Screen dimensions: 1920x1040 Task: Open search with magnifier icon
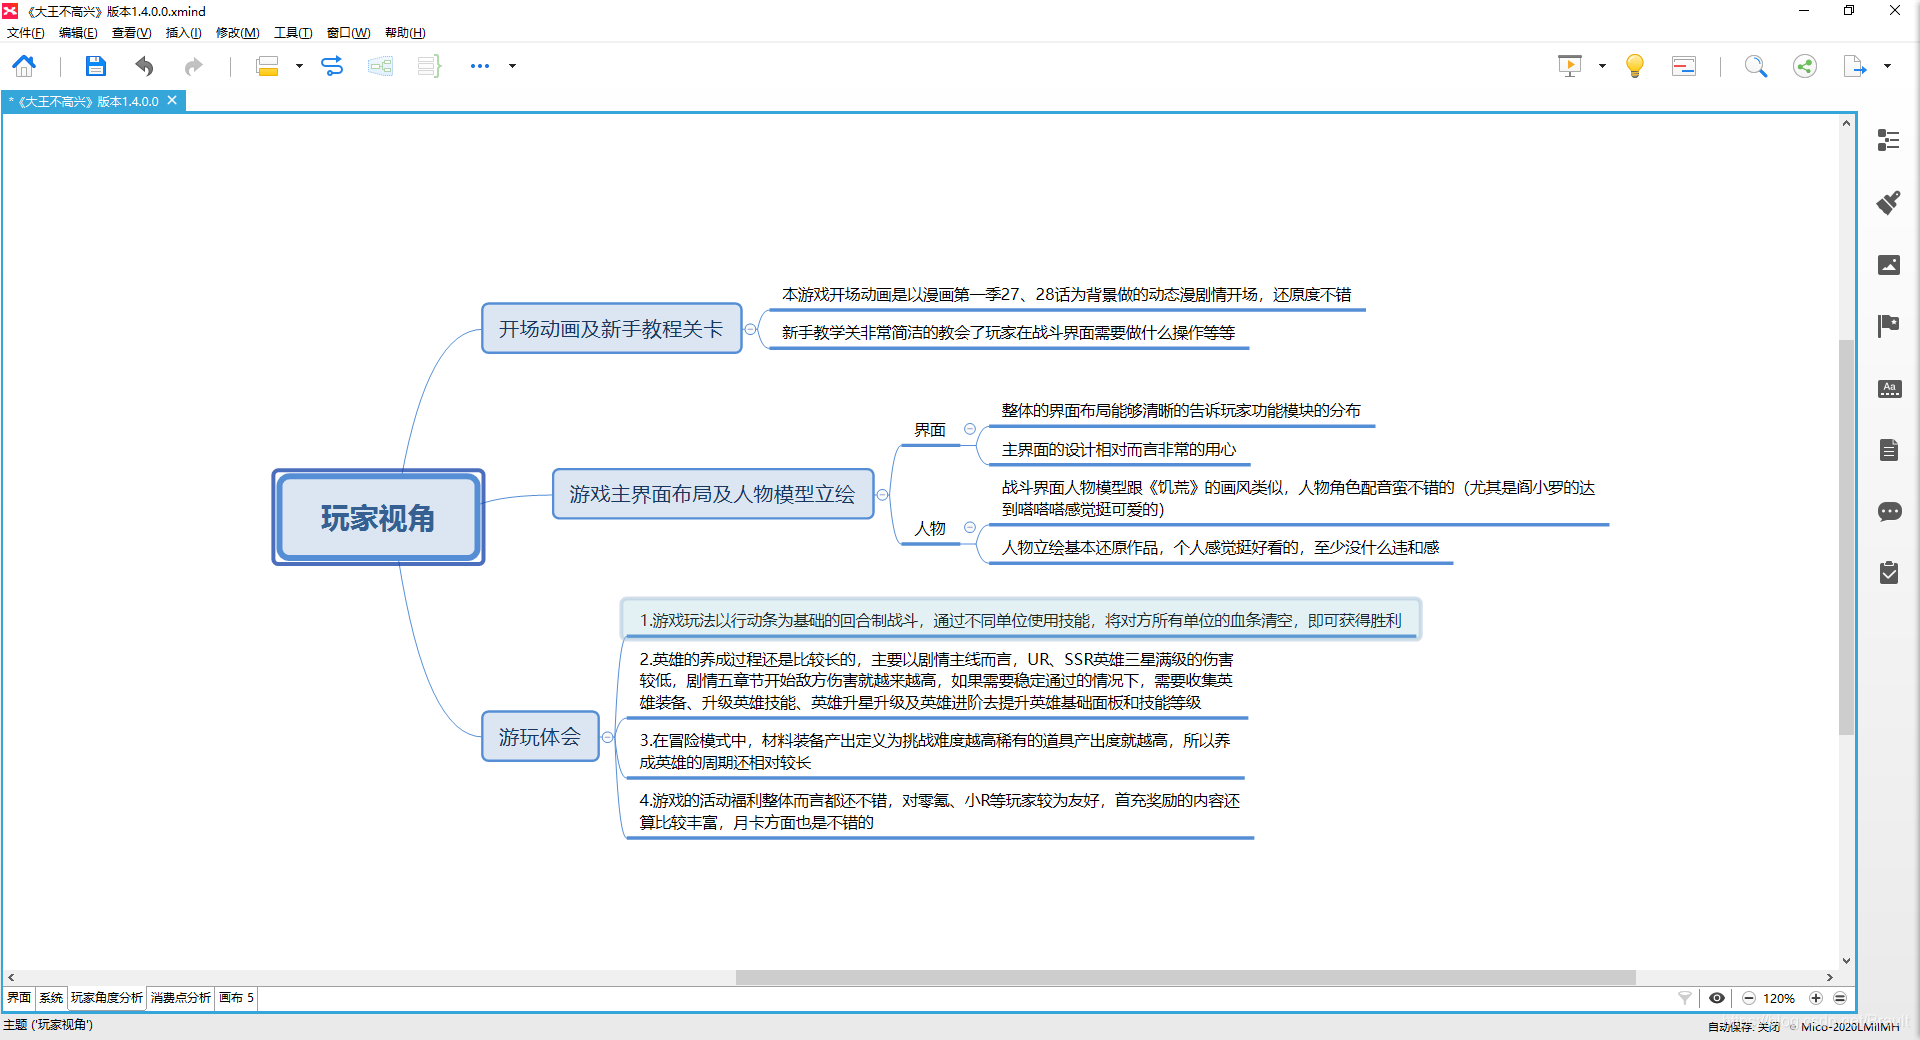(1756, 66)
